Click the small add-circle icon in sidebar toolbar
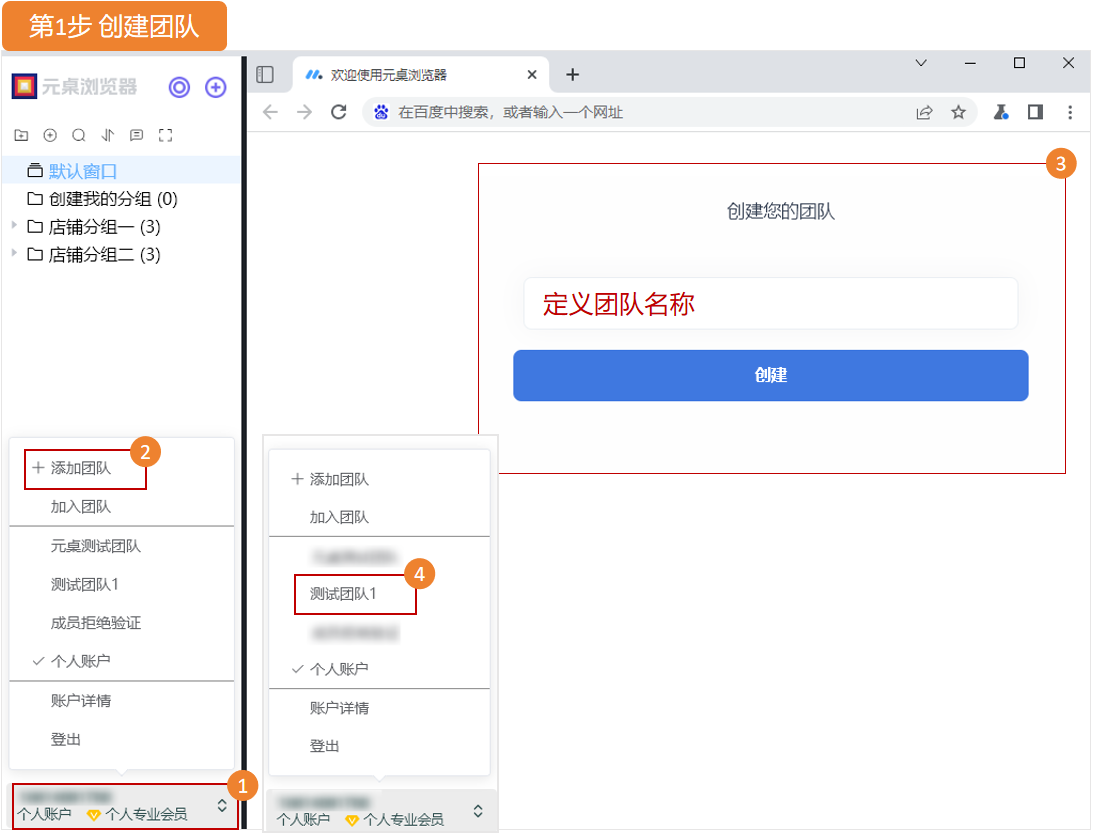This screenshot has height=838, width=1099. point(50,135)
